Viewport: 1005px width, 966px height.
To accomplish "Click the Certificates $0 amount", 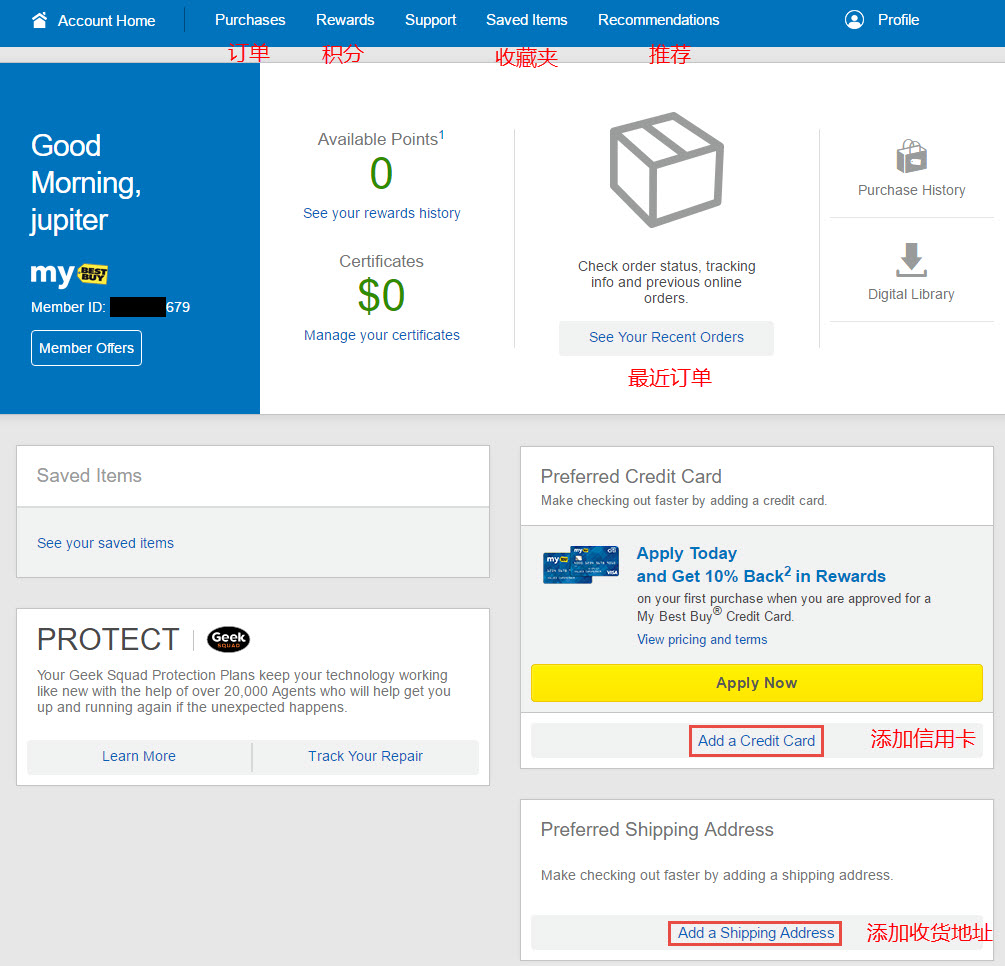I will pos(381,296).
